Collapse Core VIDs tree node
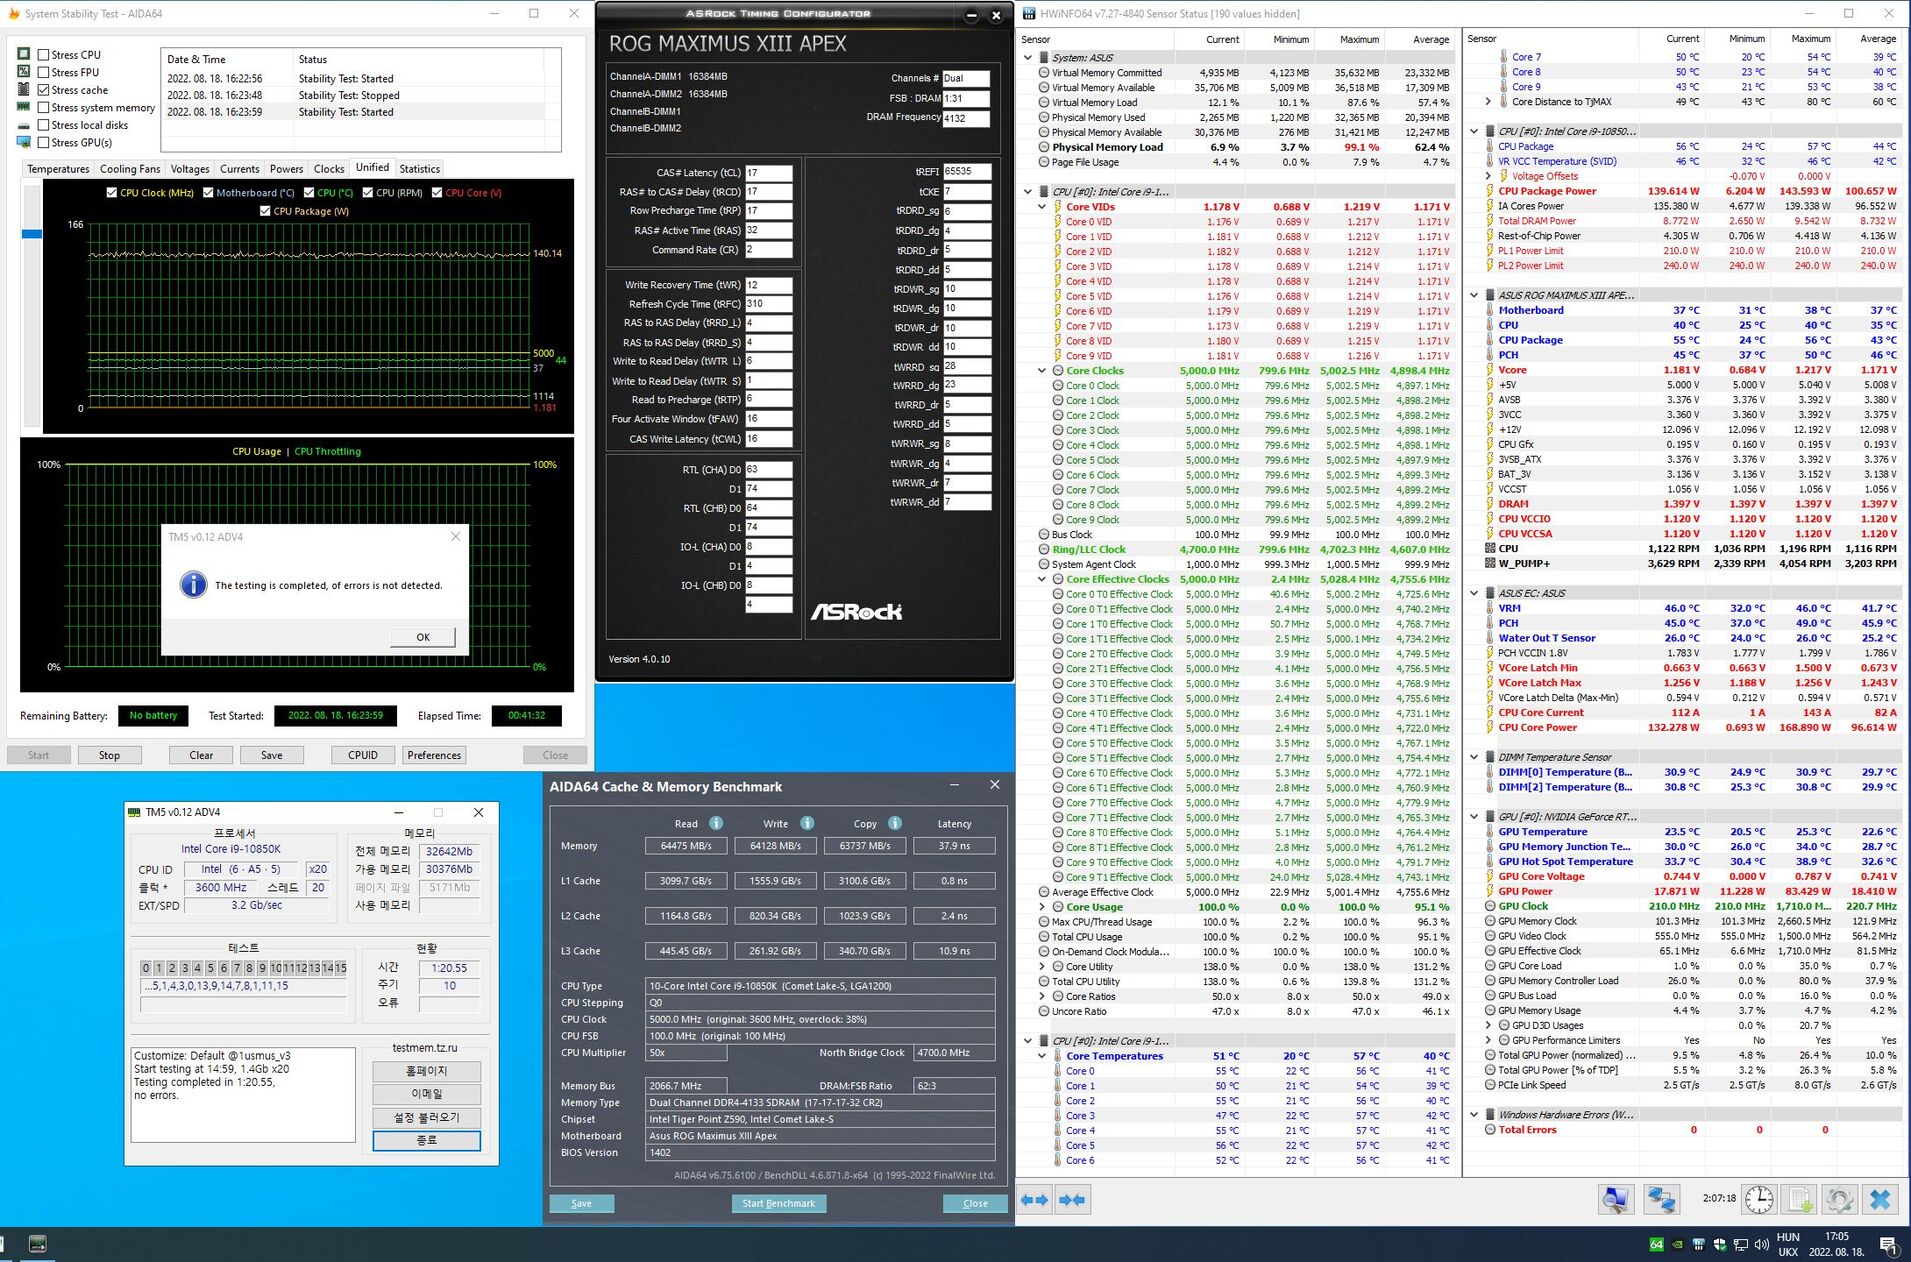This screenshot has width=1911, height=1262. click(x=1043, y=206)
